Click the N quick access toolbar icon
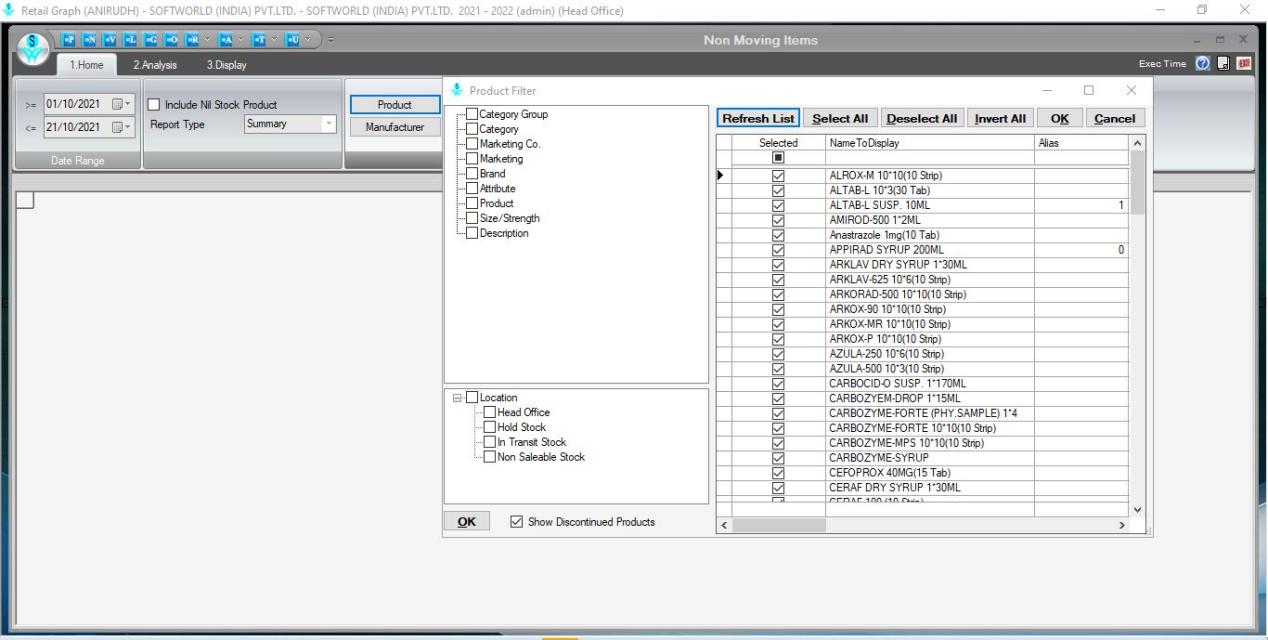Image resolution: width=1268 pixels, height=640 pixels. 89,40
